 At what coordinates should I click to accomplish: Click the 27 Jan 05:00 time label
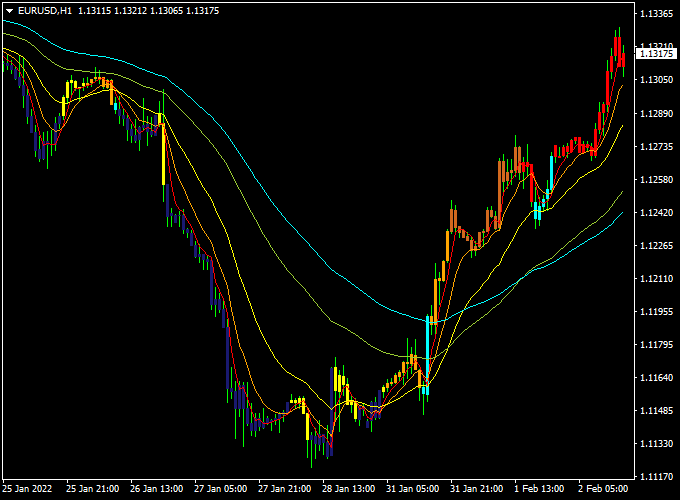[220, 489]
